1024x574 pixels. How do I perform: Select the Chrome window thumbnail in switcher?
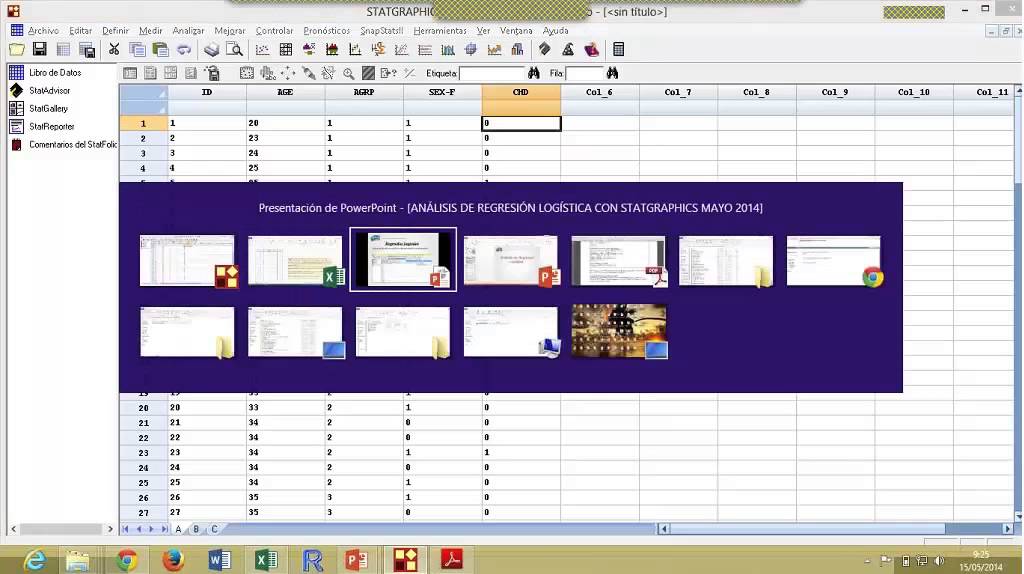coord(834,261)
